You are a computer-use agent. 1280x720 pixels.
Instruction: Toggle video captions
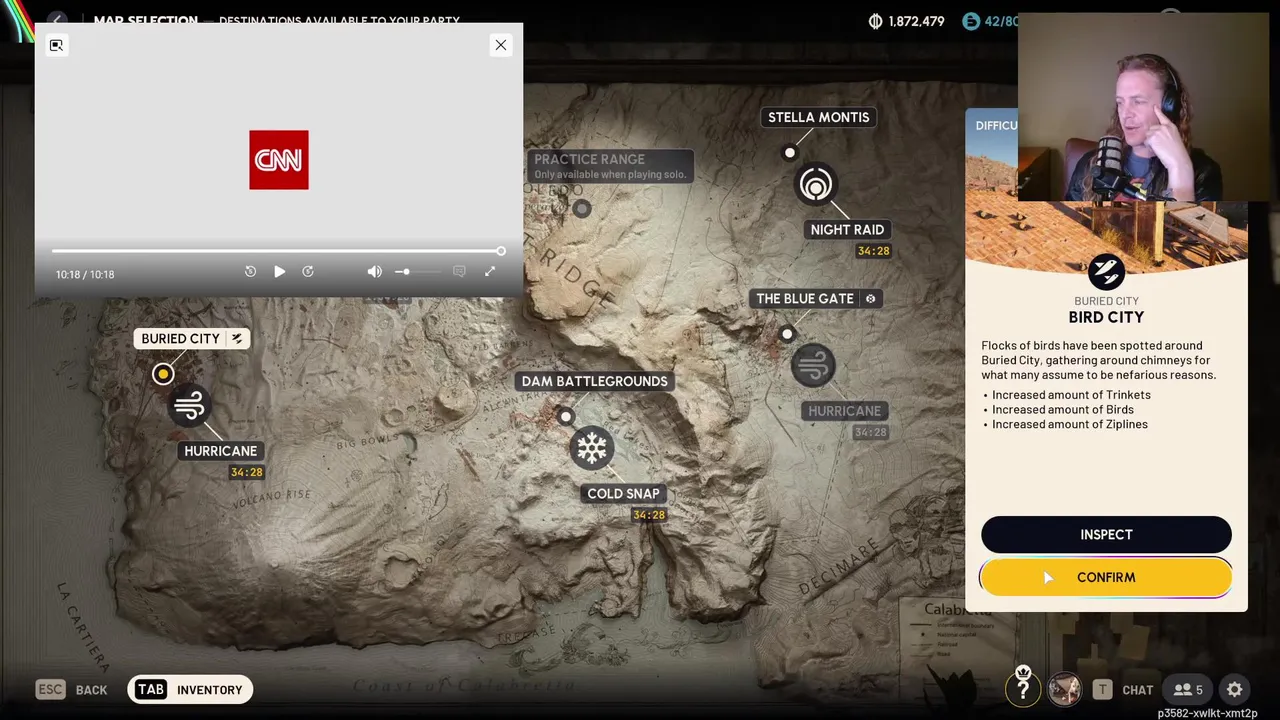click(459, 271)
